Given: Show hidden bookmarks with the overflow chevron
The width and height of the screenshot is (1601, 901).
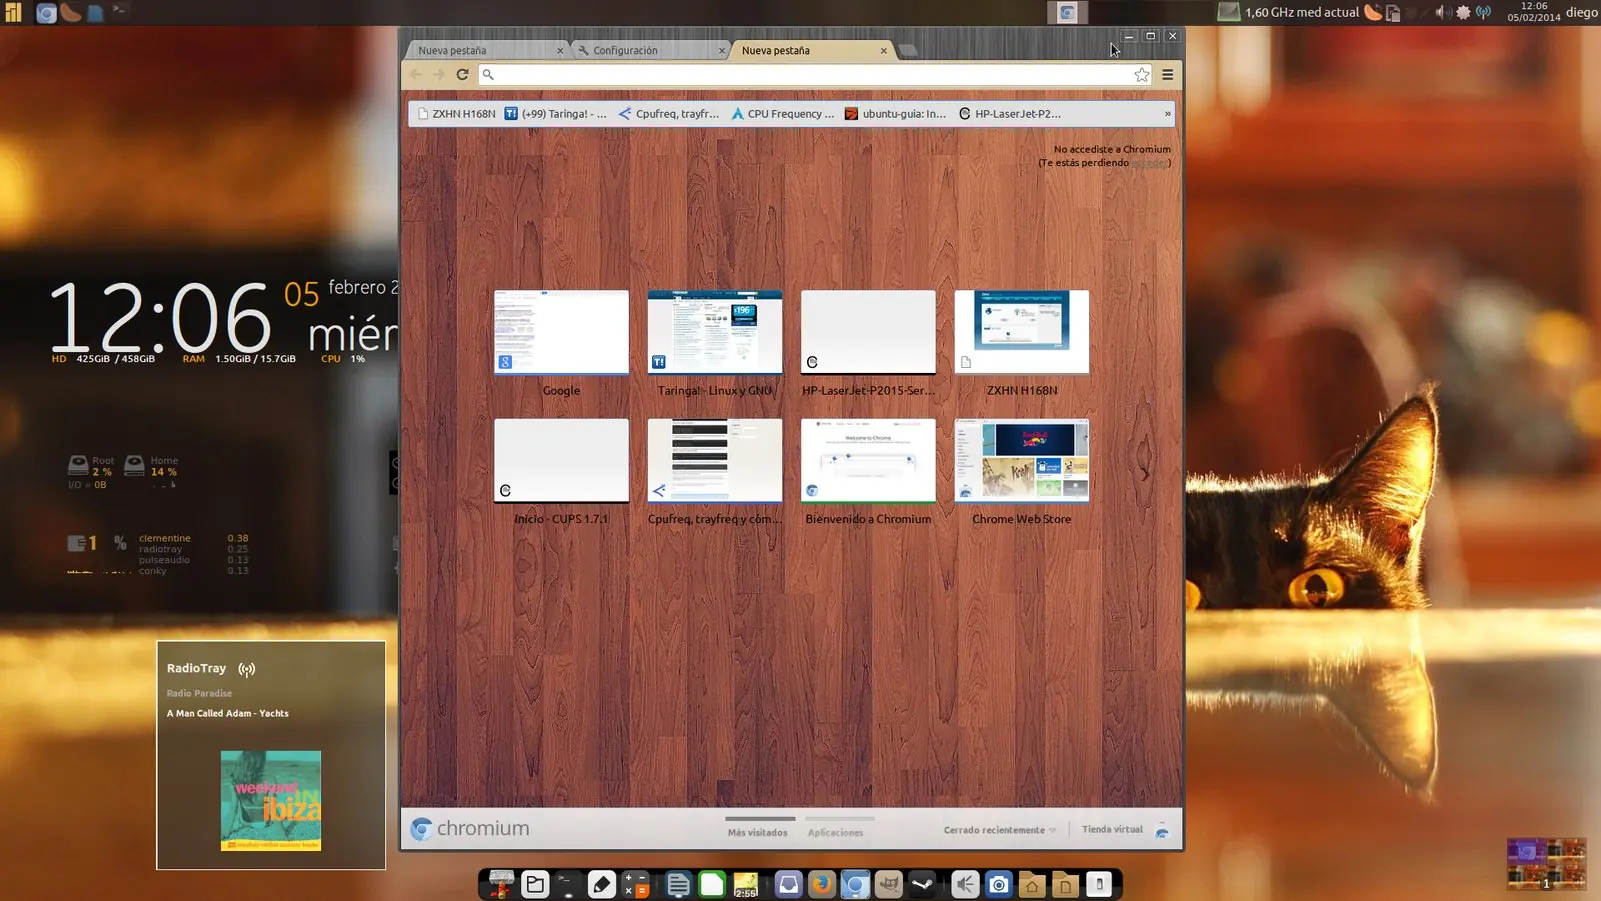Looking at the screenshot, I should 1167,114.
